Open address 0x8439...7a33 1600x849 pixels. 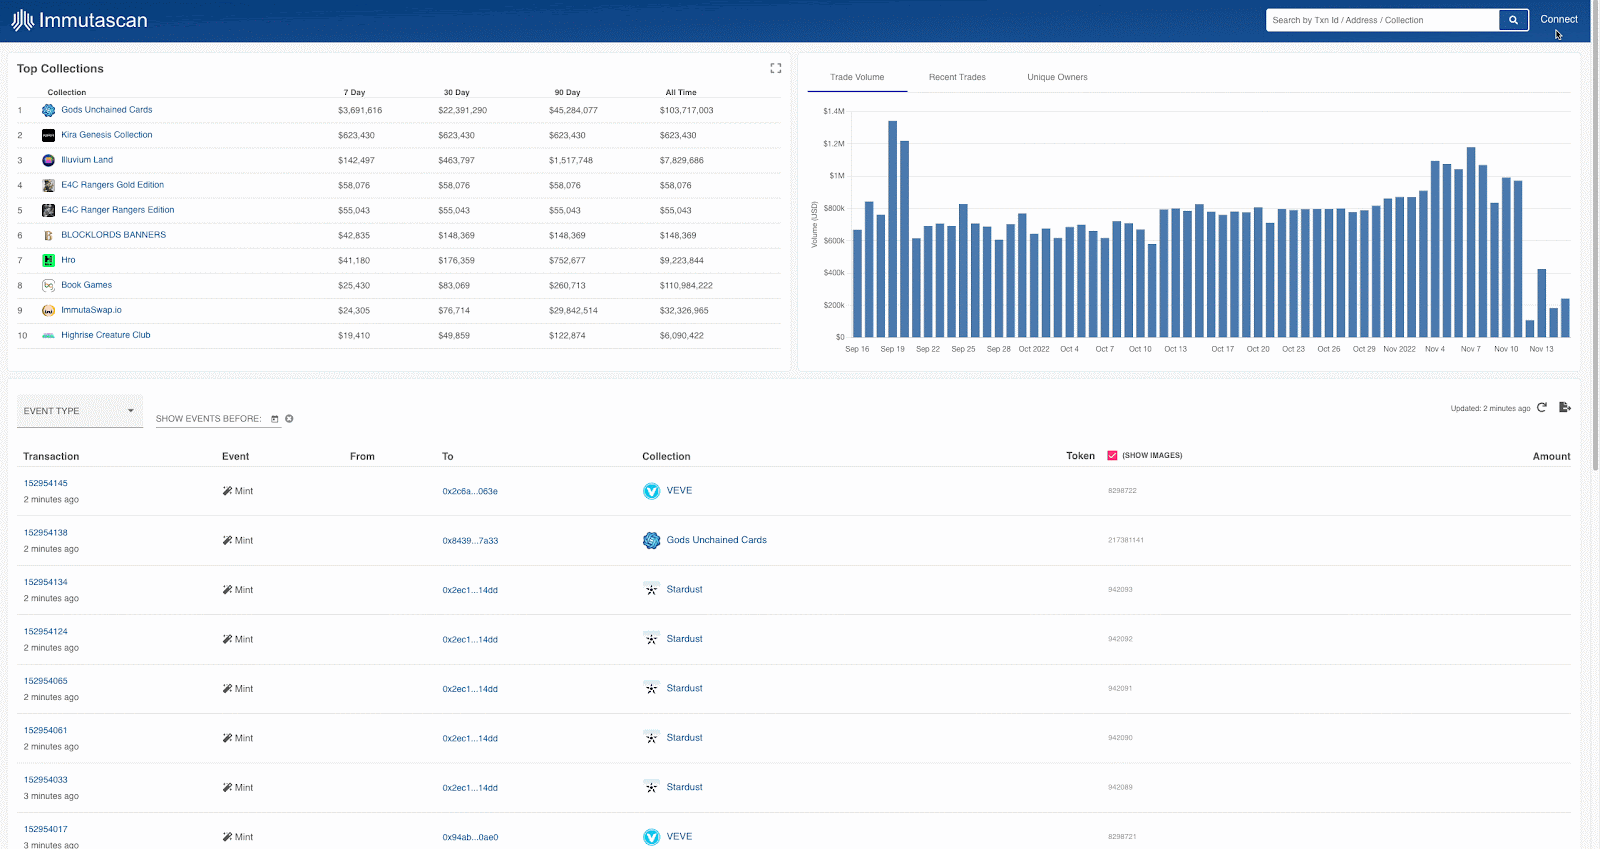[470, 541]
